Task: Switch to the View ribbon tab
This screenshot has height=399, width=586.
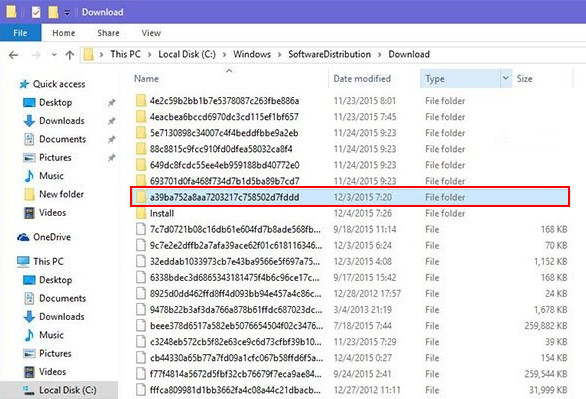Action: (x=151, y=33)
